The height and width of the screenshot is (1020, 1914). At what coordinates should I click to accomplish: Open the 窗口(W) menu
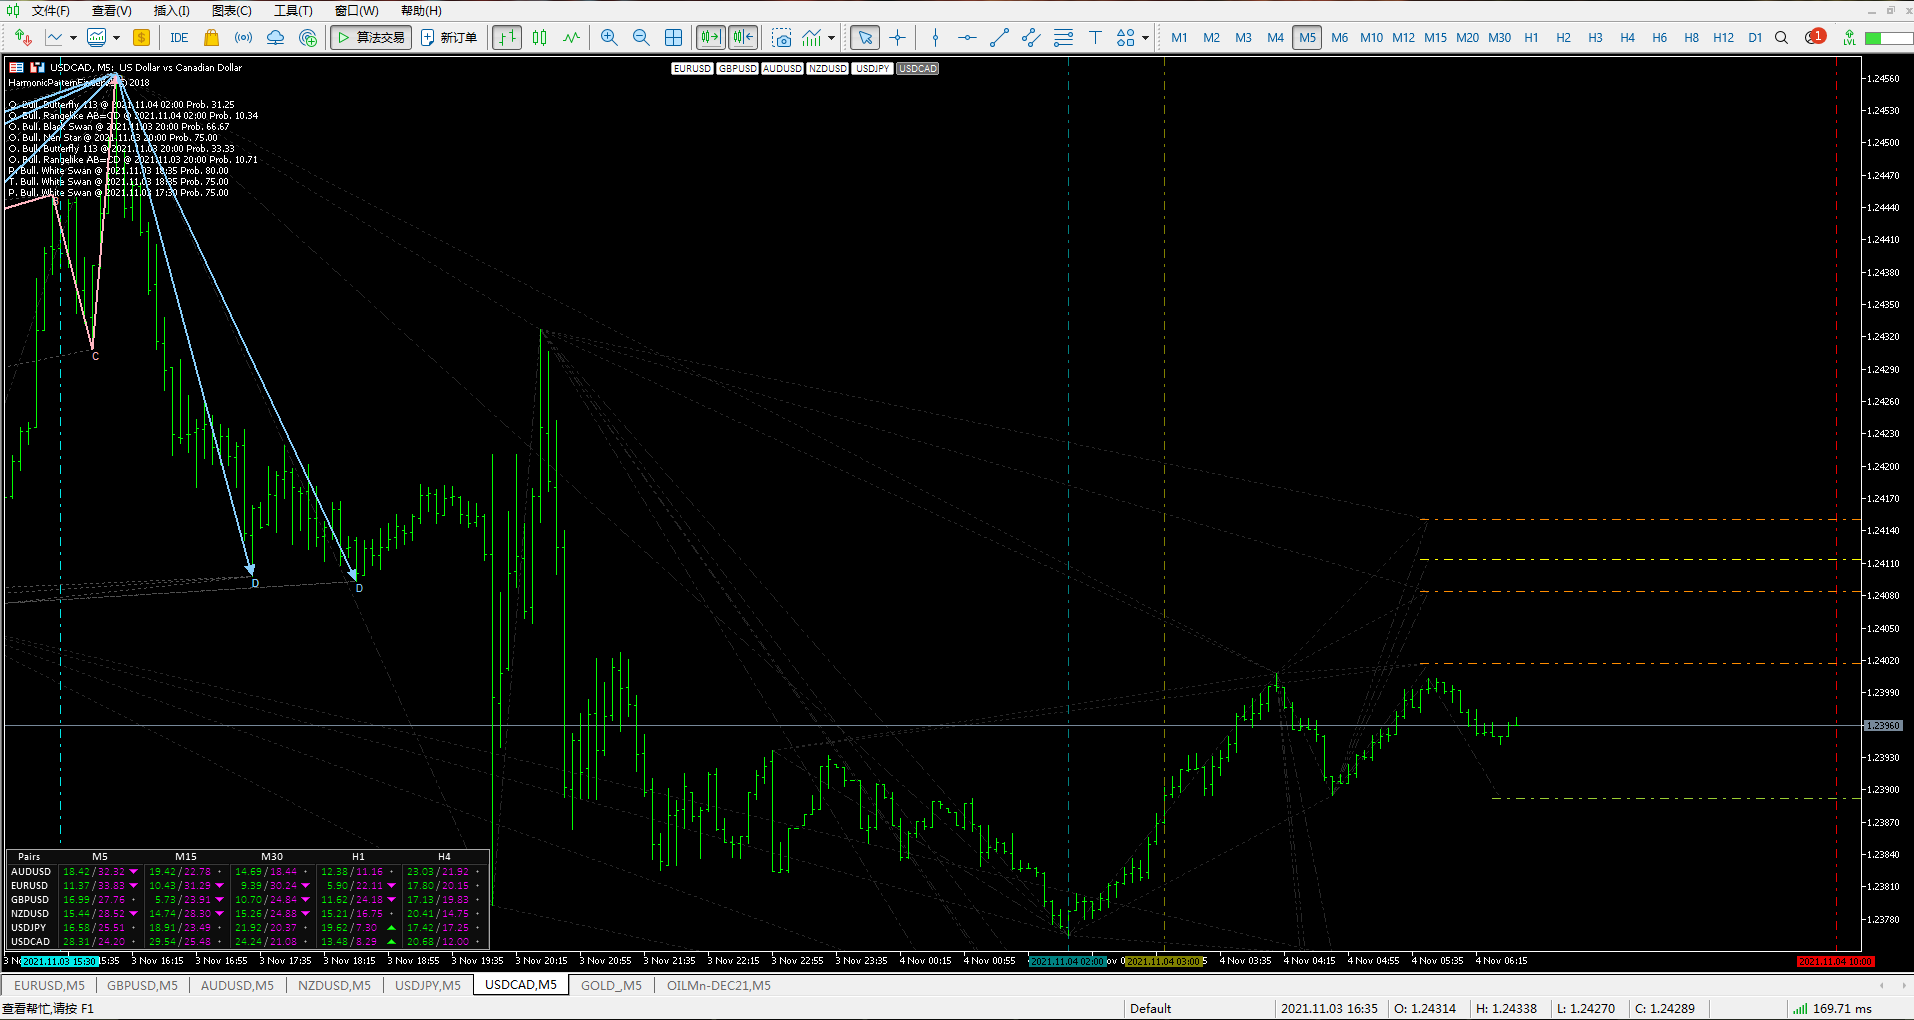pyautogui.click(x=356, y=11)
